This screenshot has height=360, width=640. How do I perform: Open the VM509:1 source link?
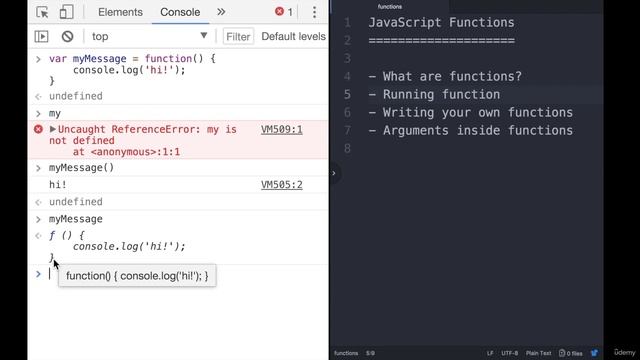click(282, 129)
